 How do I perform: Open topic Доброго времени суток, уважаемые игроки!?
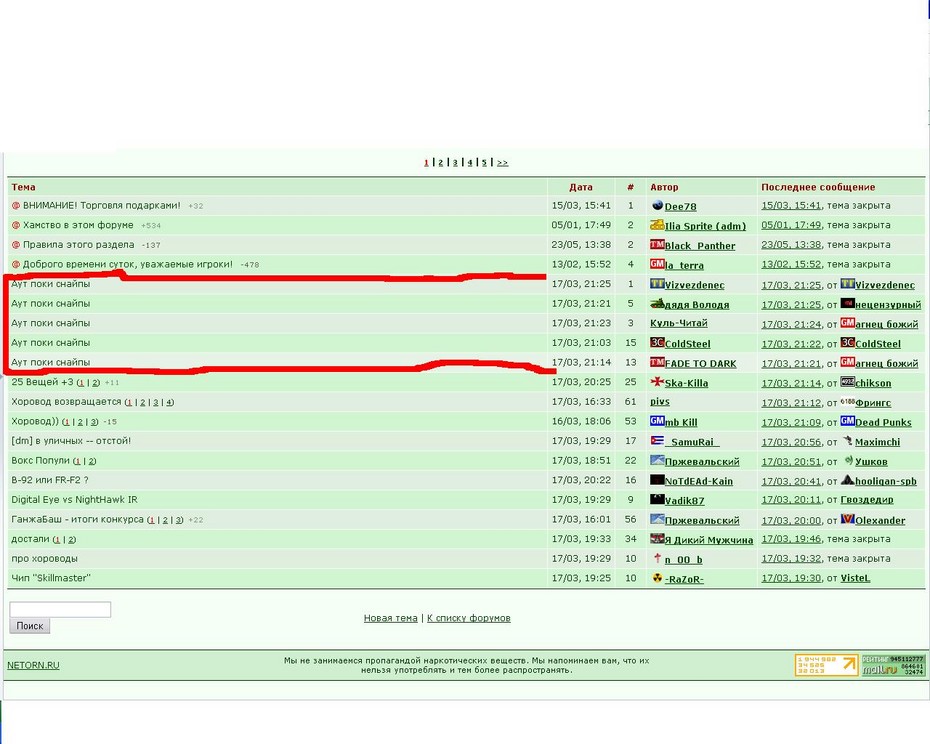tap(128, 264)
